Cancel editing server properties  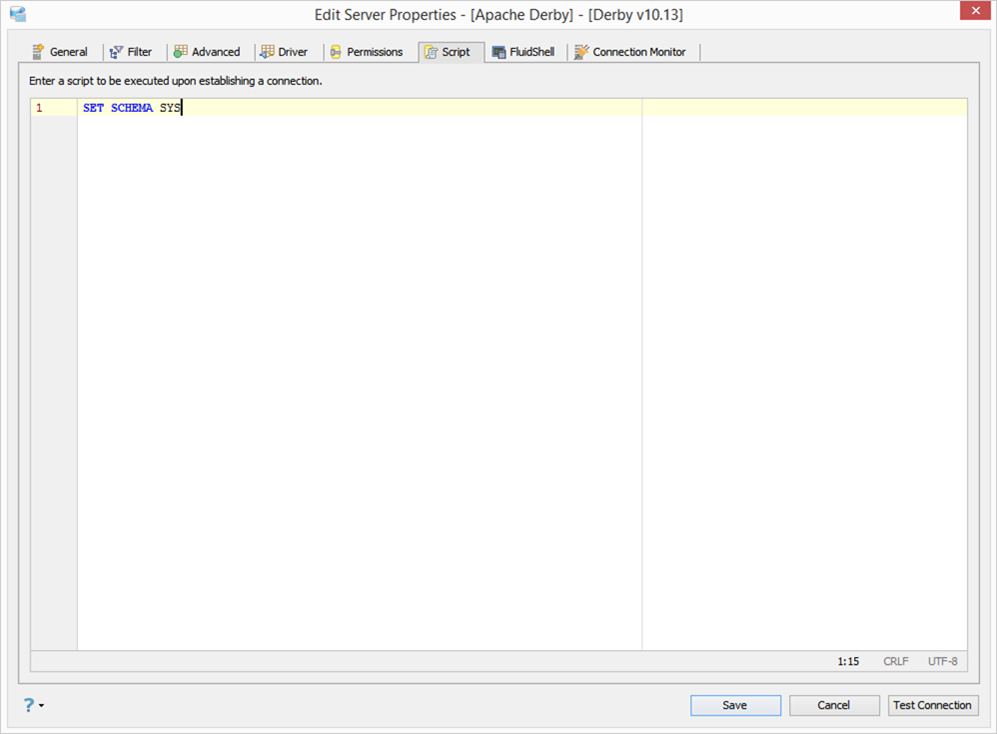pyautogui.click(x=834, y=705)
